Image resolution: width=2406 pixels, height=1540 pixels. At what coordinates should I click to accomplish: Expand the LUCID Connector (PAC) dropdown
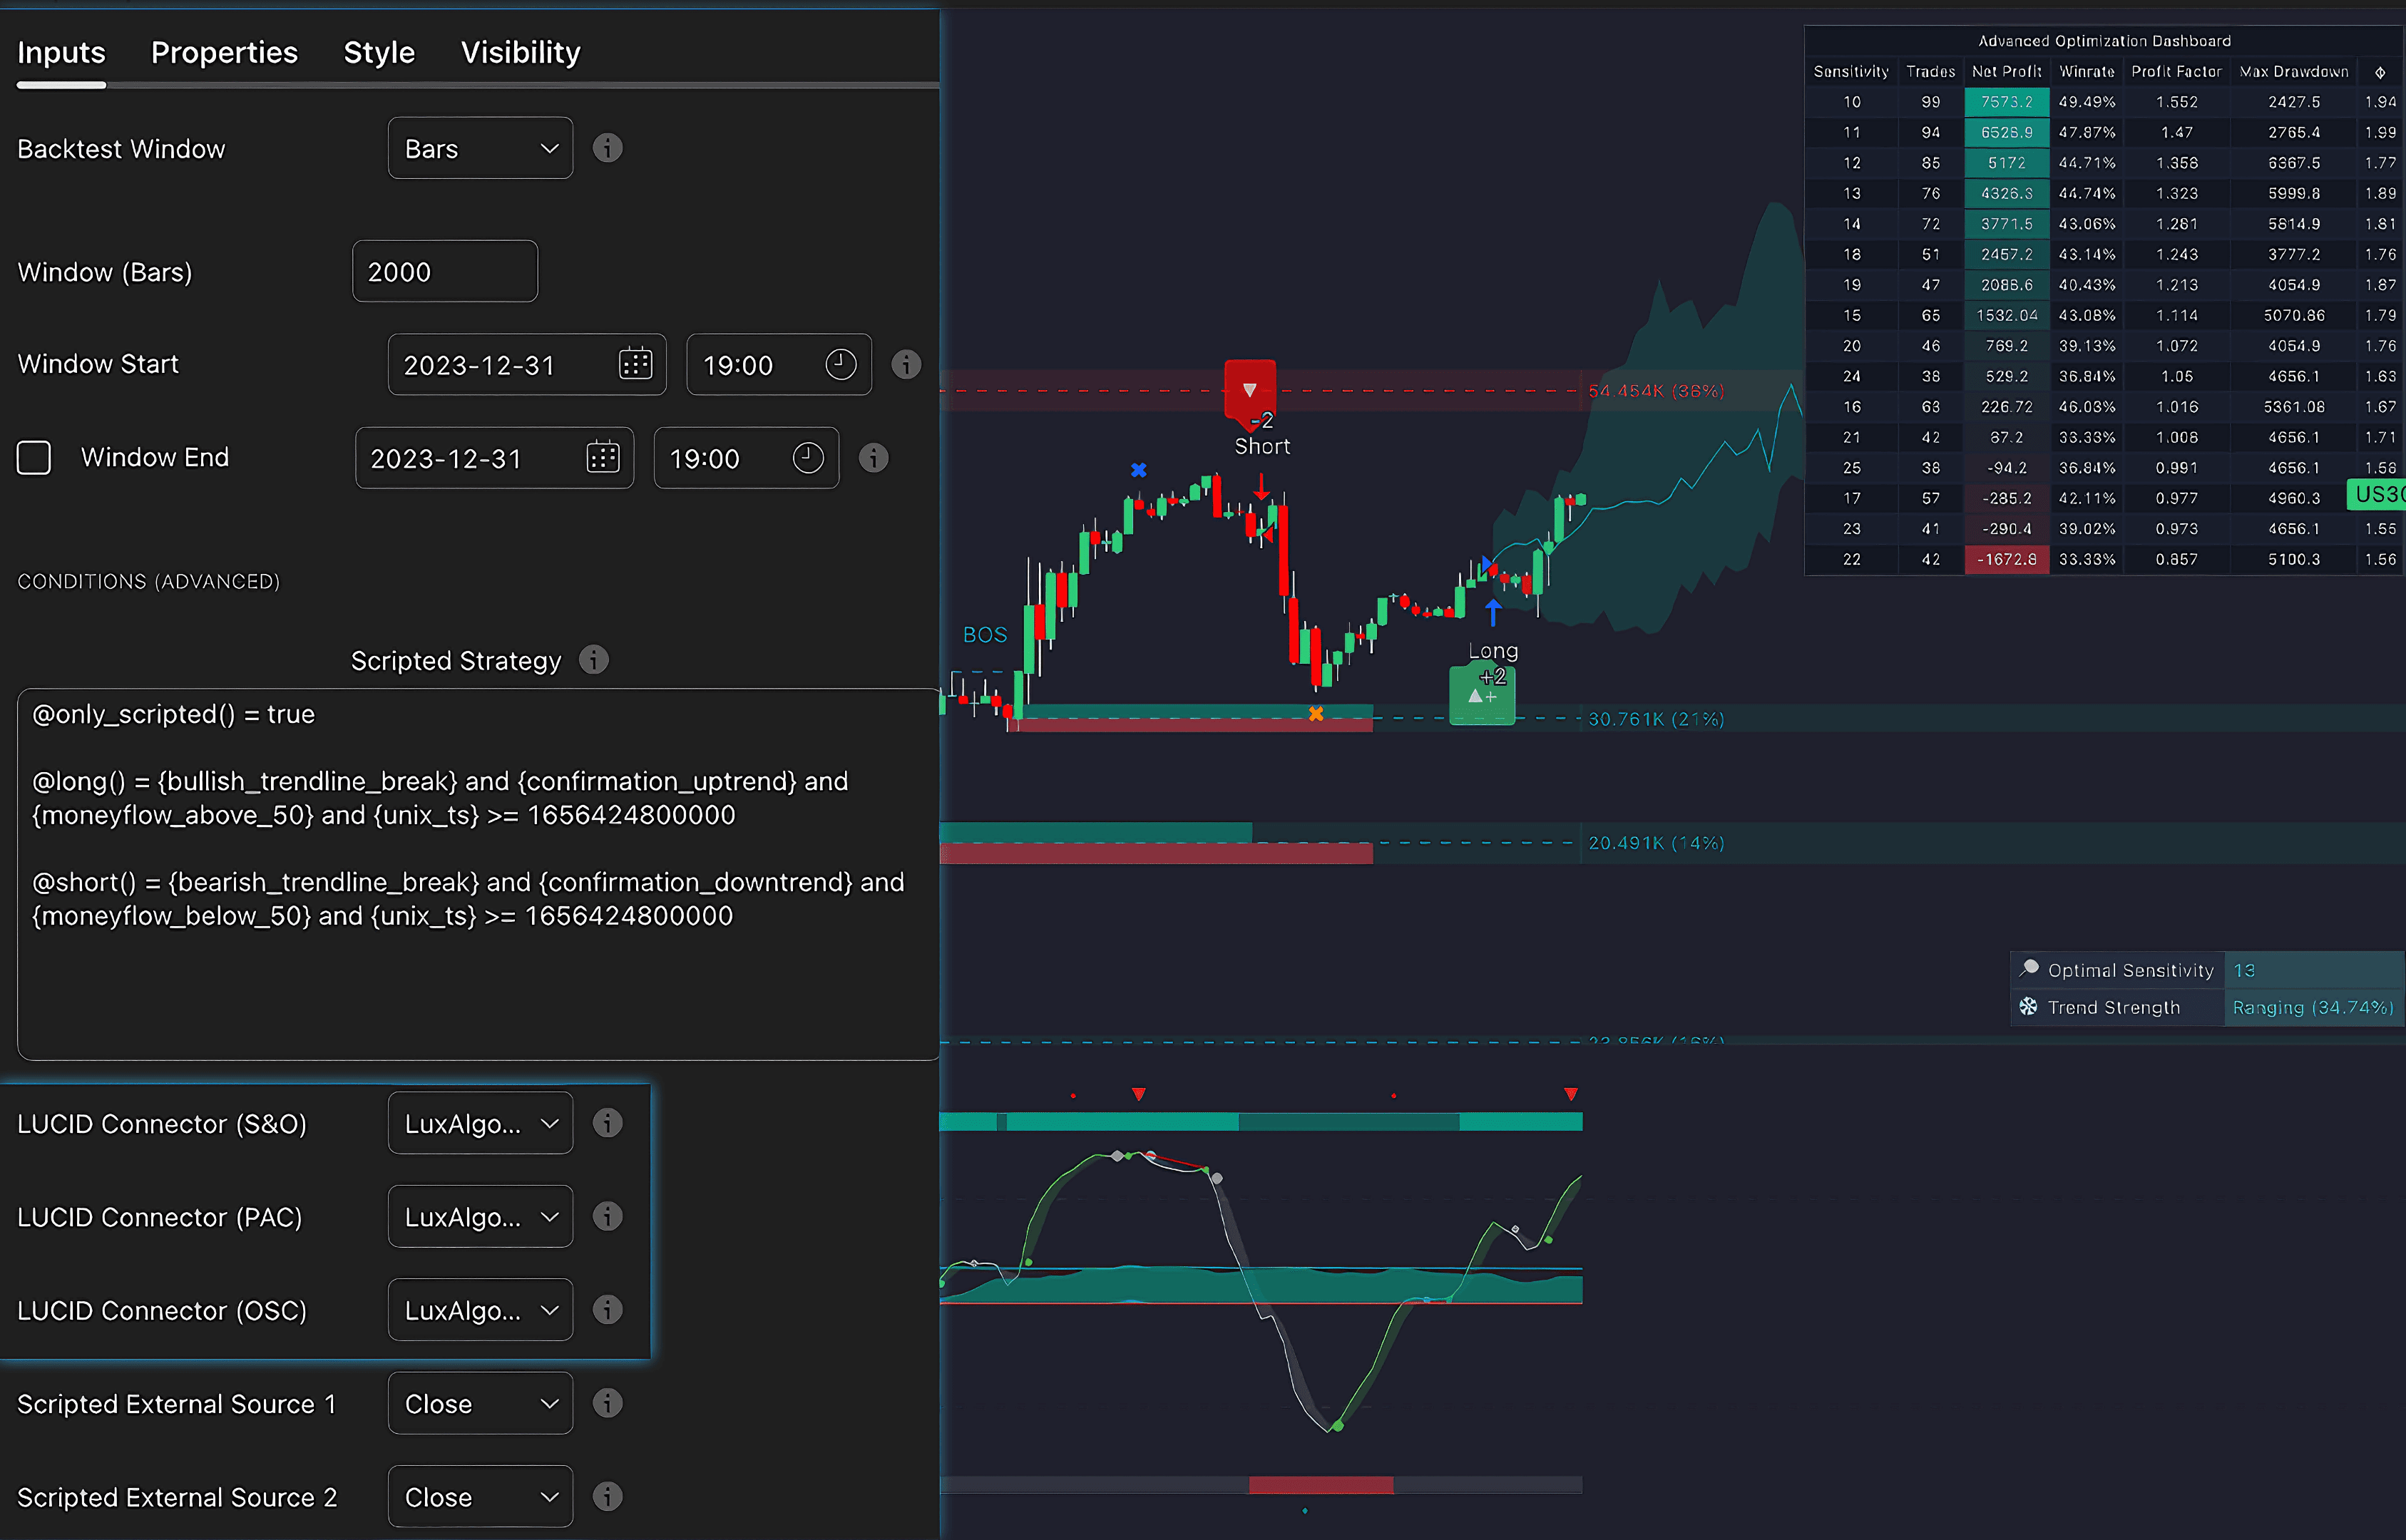480,1216
